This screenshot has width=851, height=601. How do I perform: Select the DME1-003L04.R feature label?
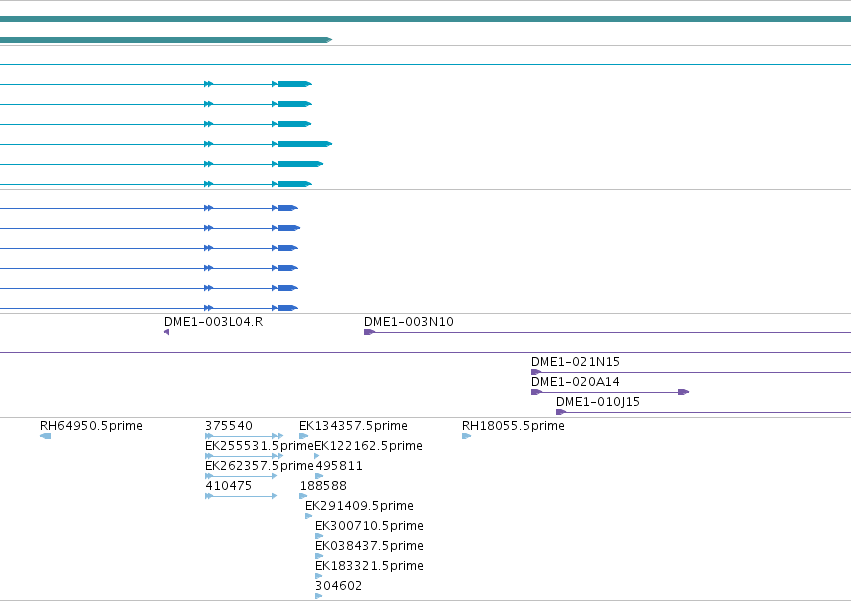(x=213, y=321)
